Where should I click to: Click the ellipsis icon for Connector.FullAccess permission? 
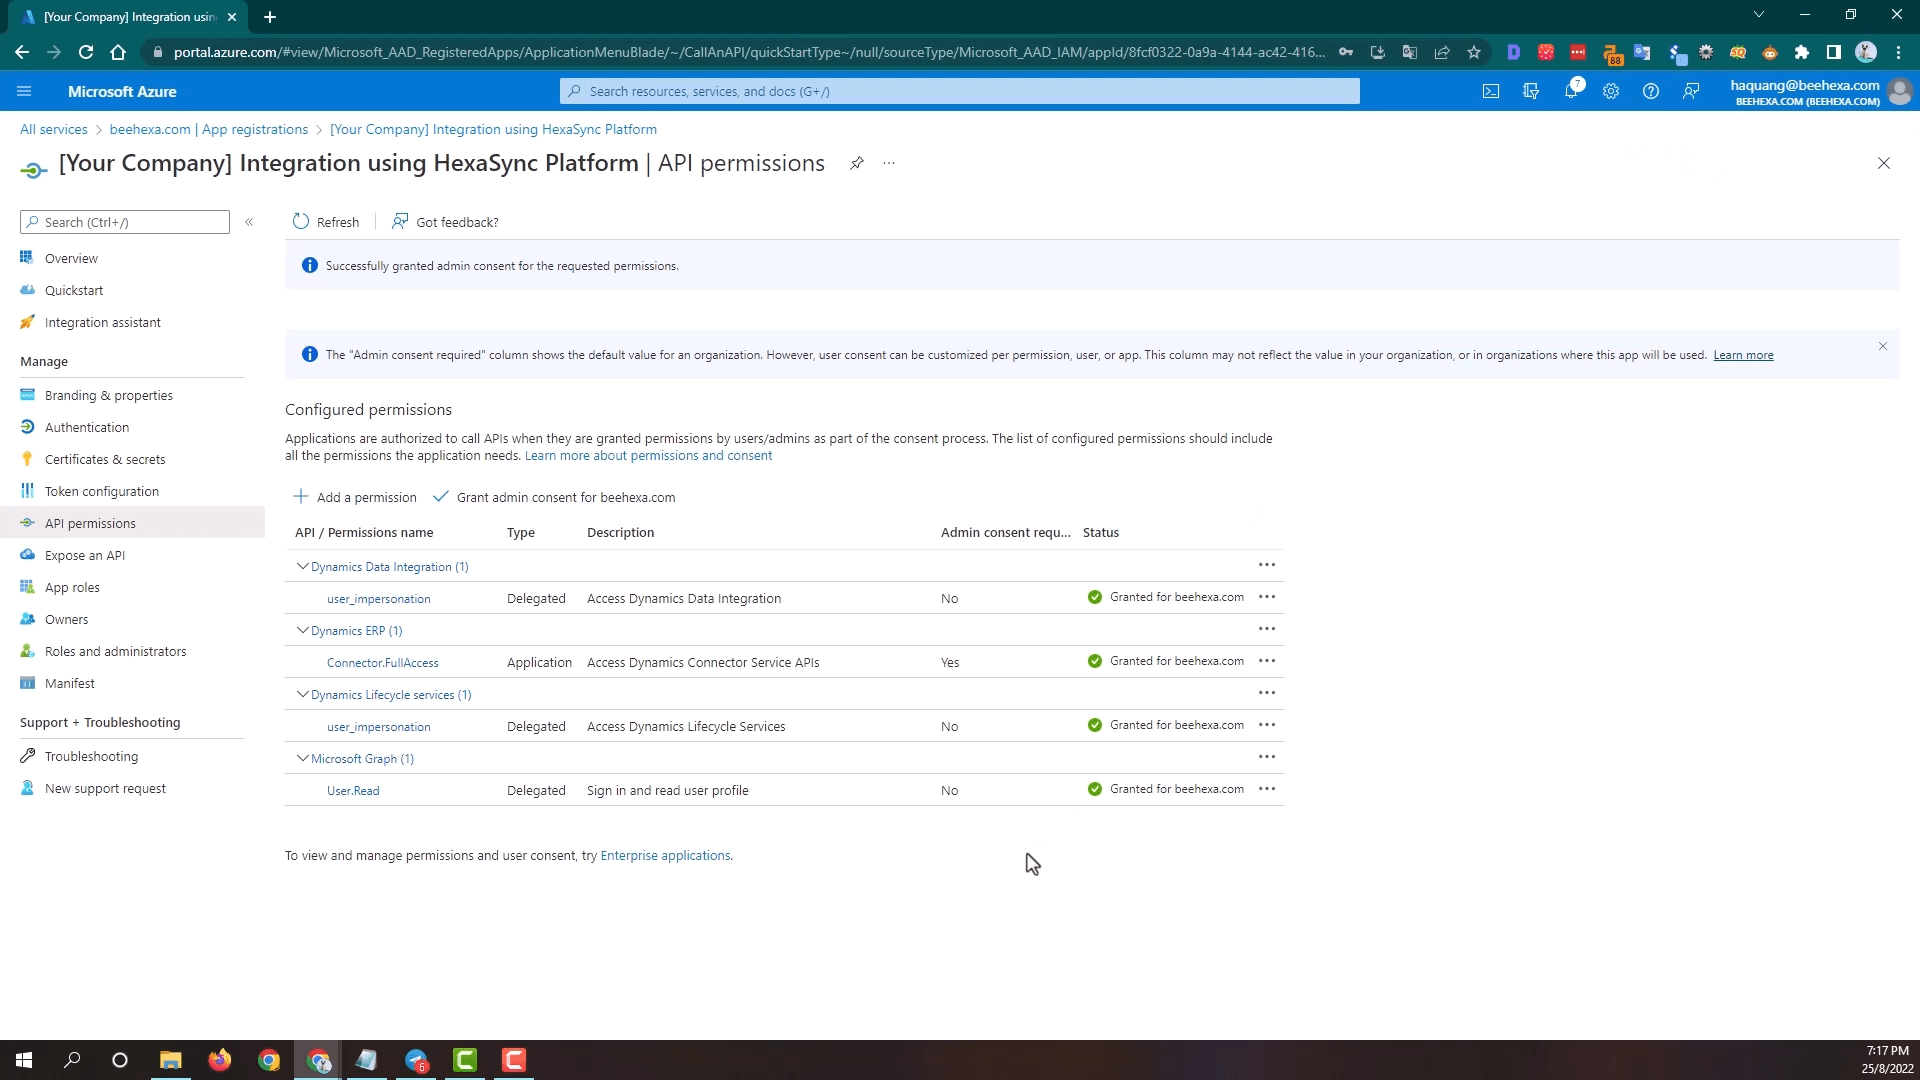tap(1267, 661)
